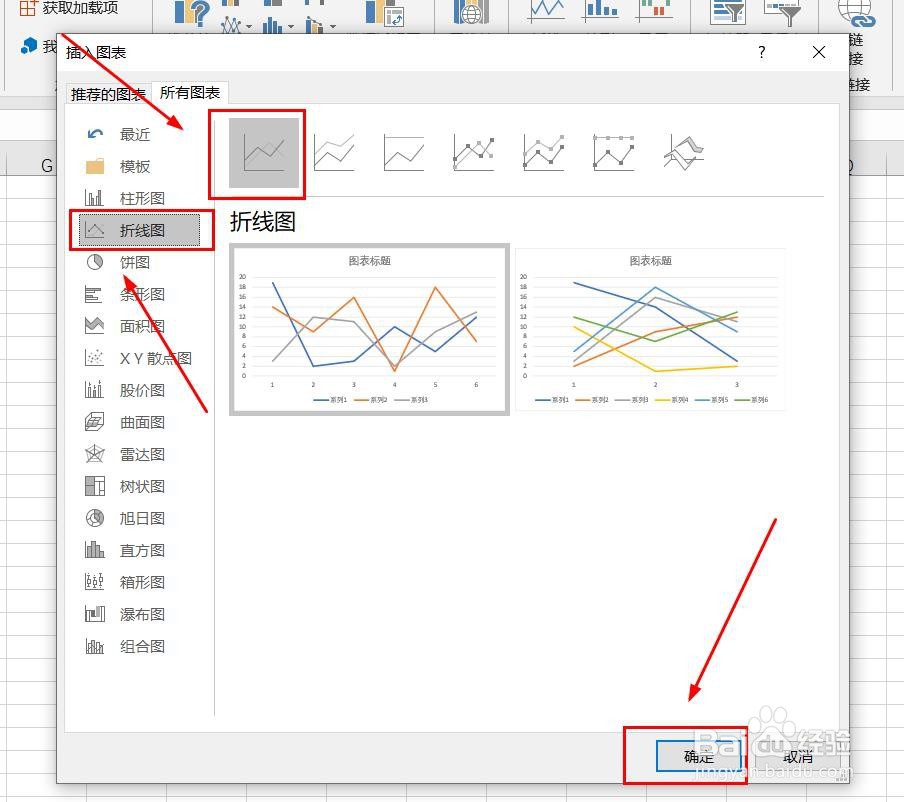Image resolution: width=904 pixels, height=802 pixels.
Task: Choose 瀑布图 waterfall category
Action: click(x=139, y=615)
